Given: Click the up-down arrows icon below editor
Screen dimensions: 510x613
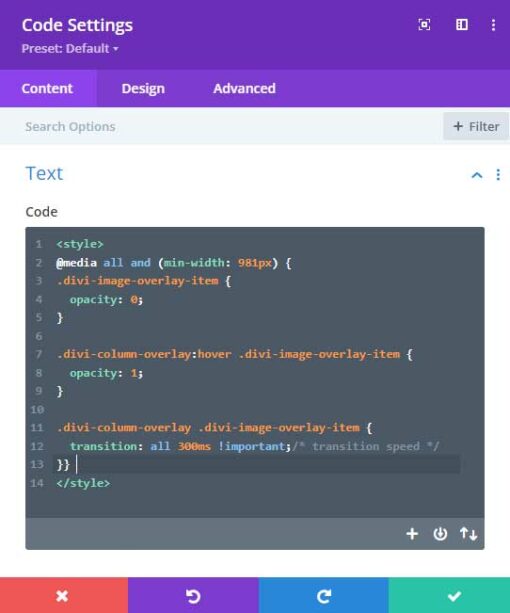Looking at the screenshot, I should coord(468,534).
